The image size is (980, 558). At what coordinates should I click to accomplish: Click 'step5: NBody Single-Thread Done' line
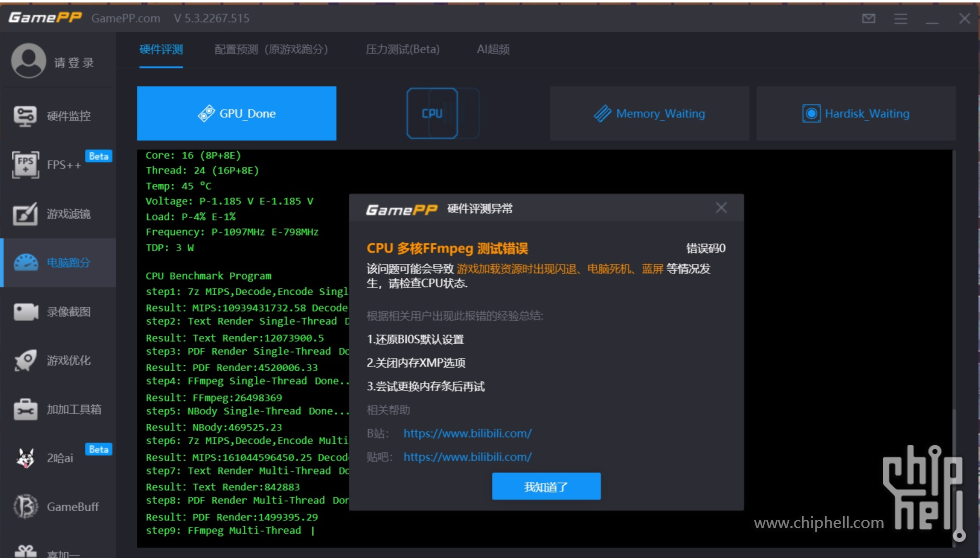[x=247, y=411]
